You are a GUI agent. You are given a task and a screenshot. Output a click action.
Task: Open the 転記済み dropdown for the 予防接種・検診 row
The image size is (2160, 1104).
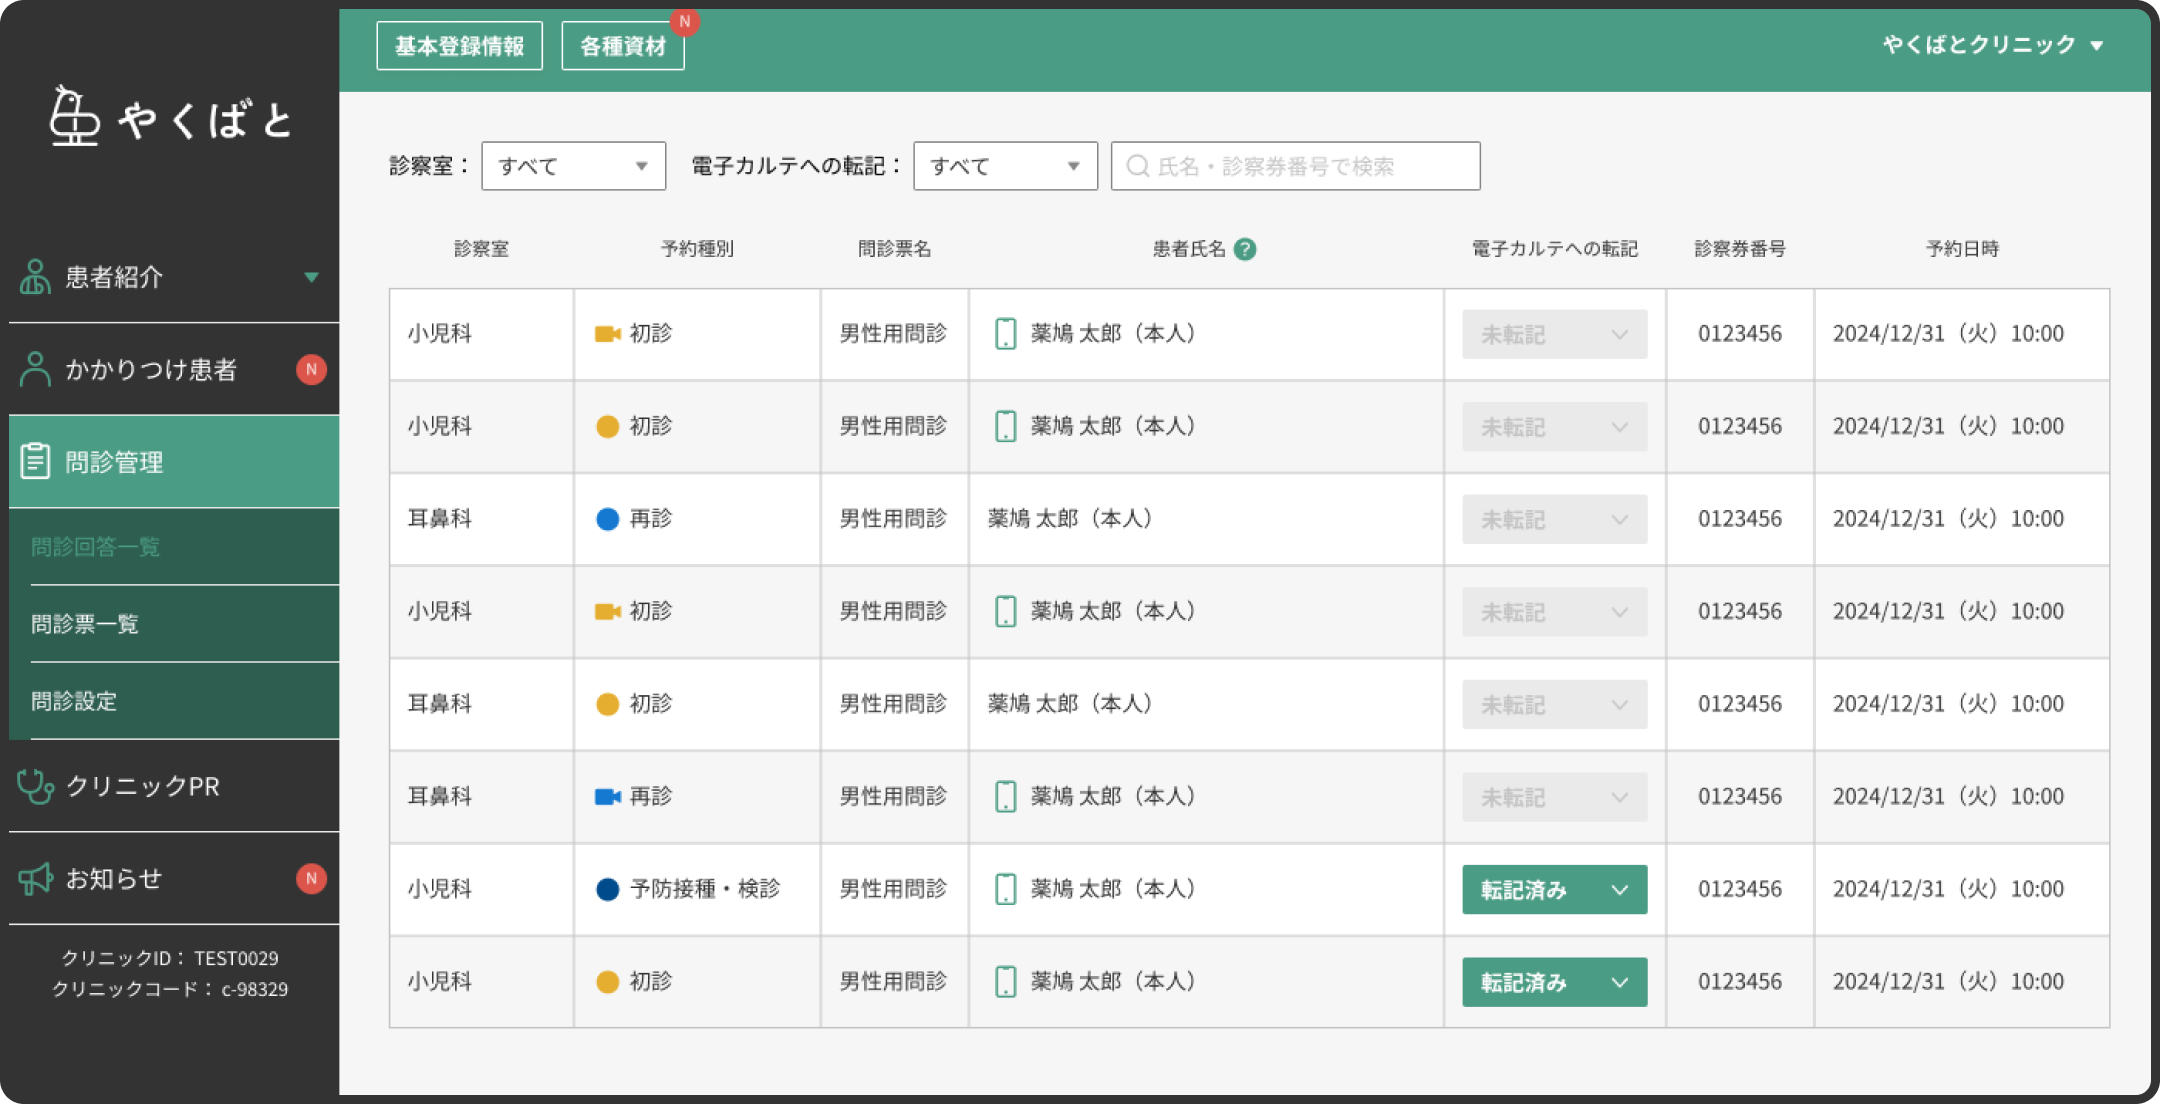coord(1554,890)
